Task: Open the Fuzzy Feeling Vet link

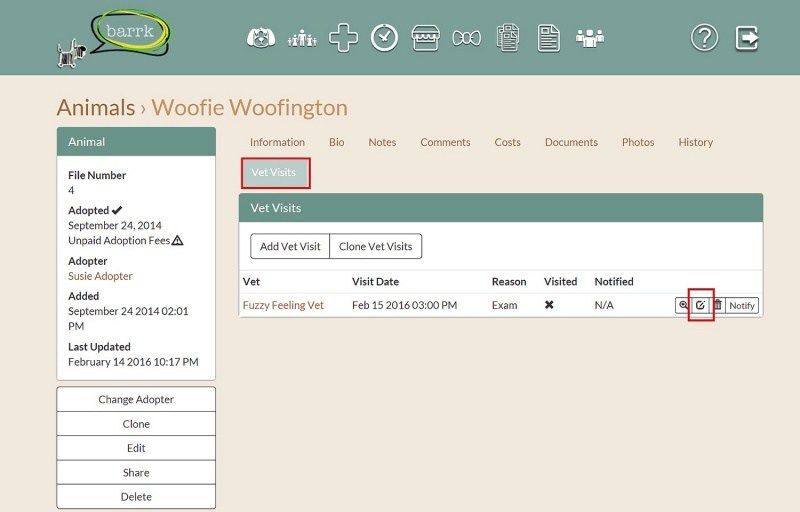Action: coord(283,305)
